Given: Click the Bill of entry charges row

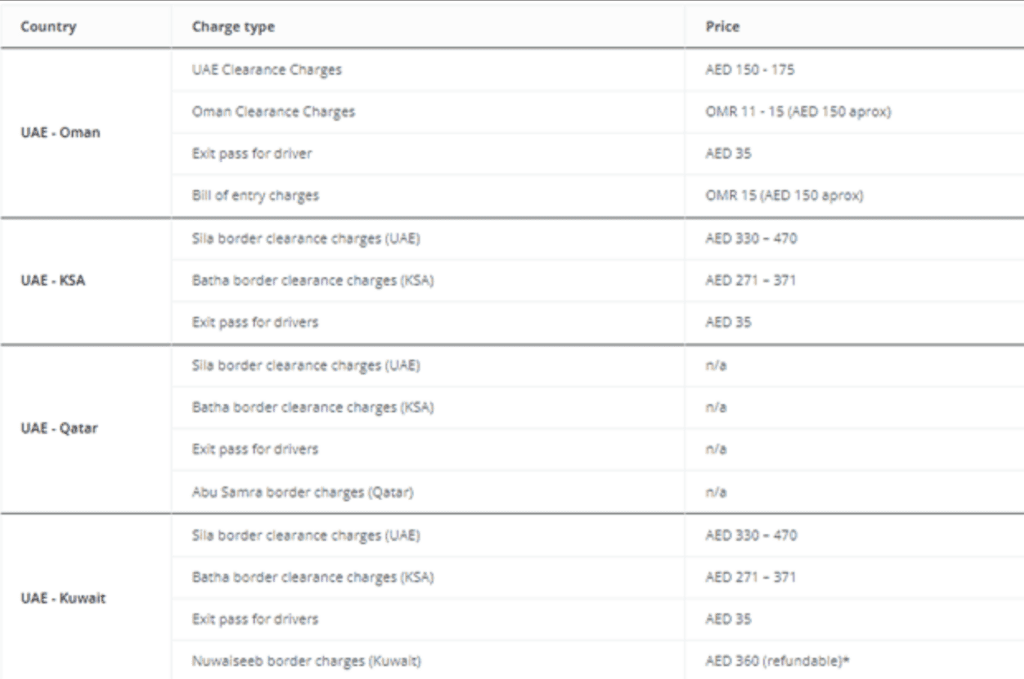Looking at the screenshot, I should tap(598, 195).
